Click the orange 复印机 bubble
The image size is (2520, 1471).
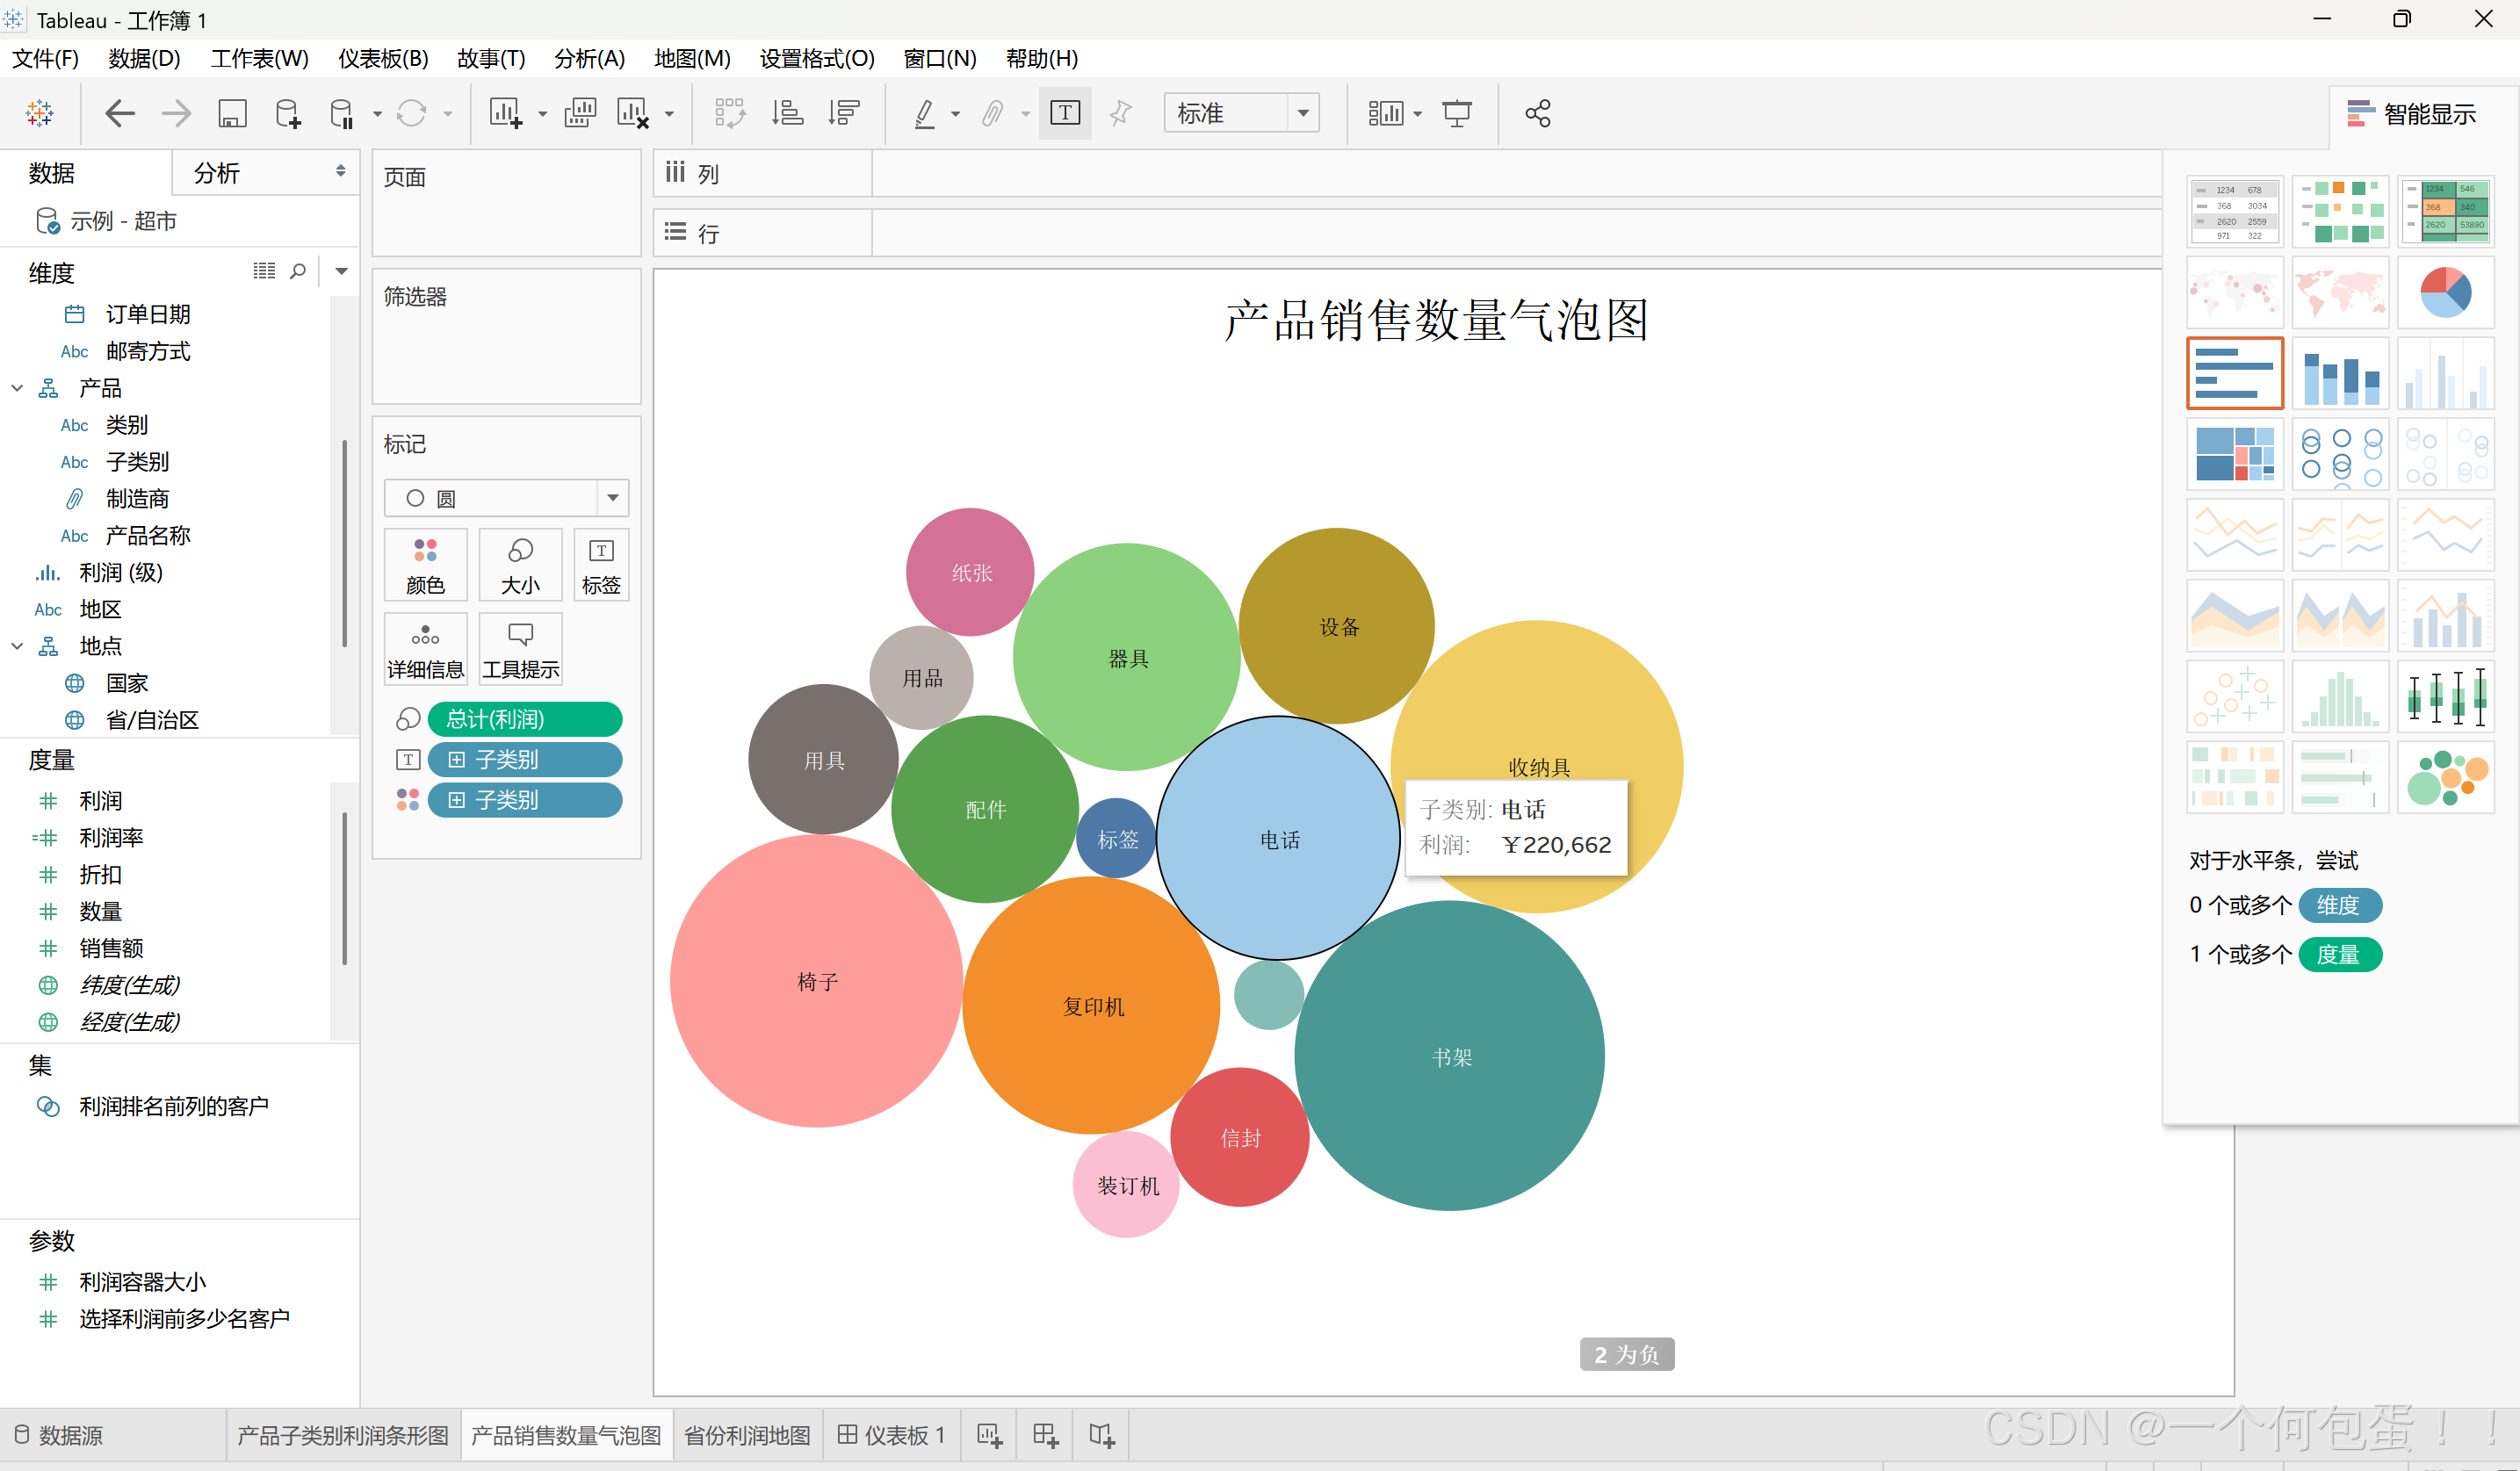[x=1091, y=1005]
